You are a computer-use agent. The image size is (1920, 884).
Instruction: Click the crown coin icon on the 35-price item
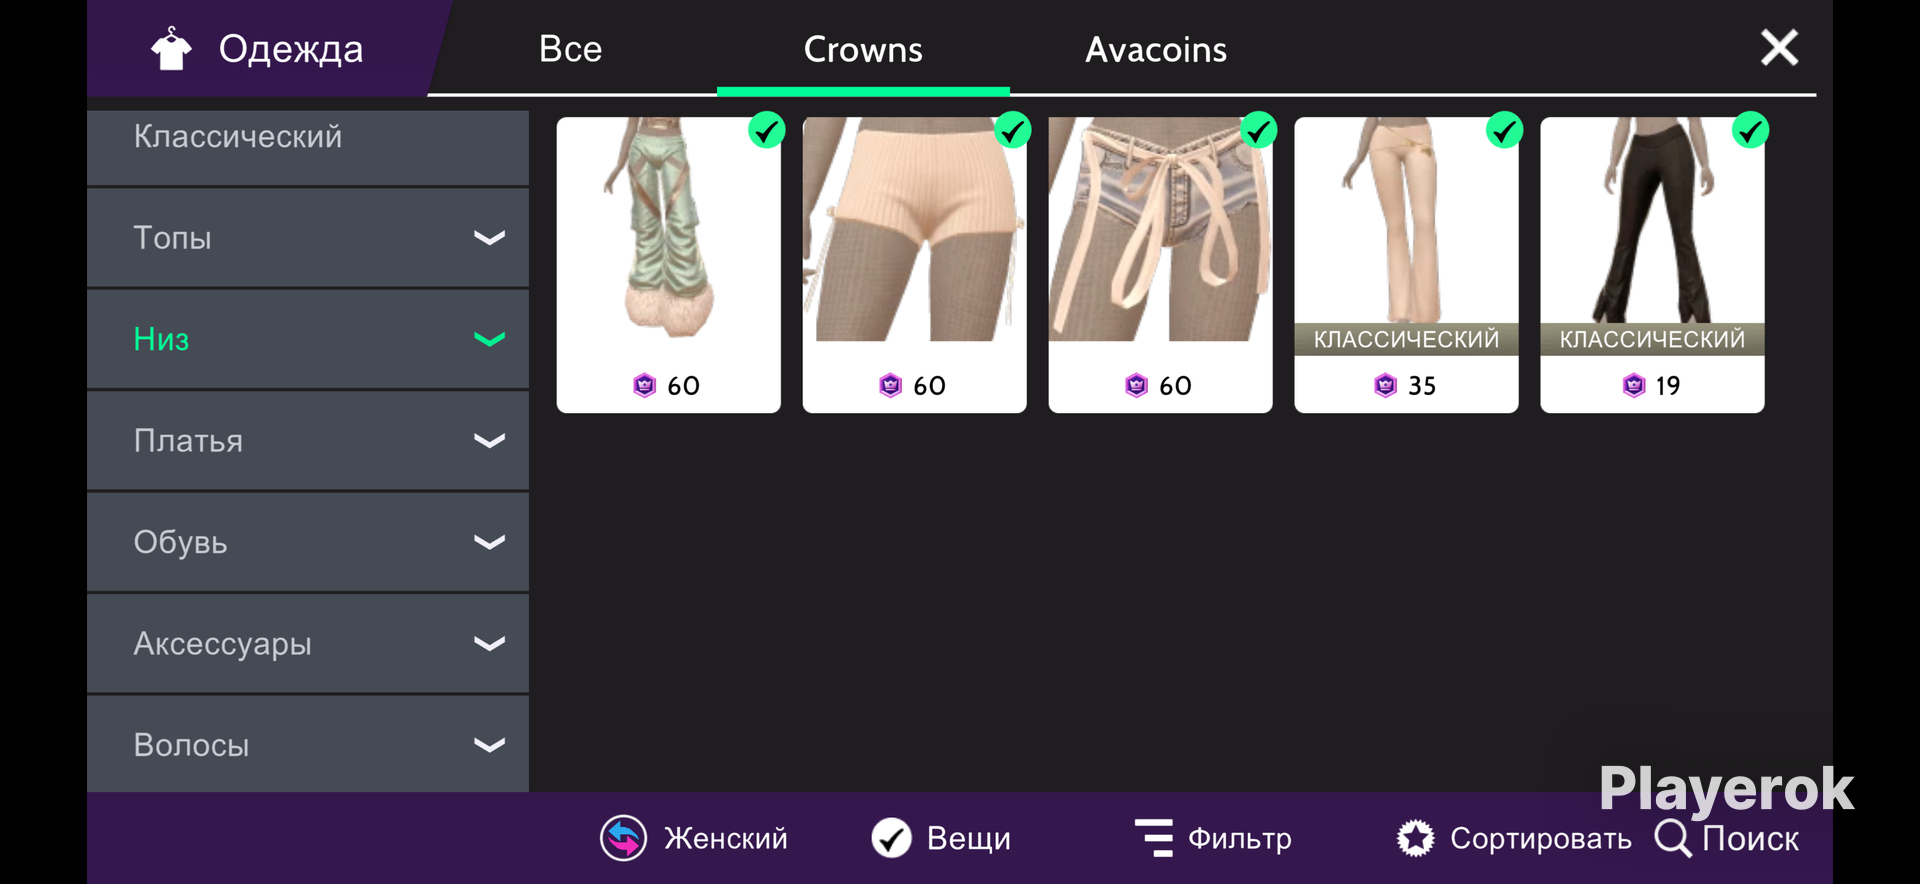point(1385,385)
